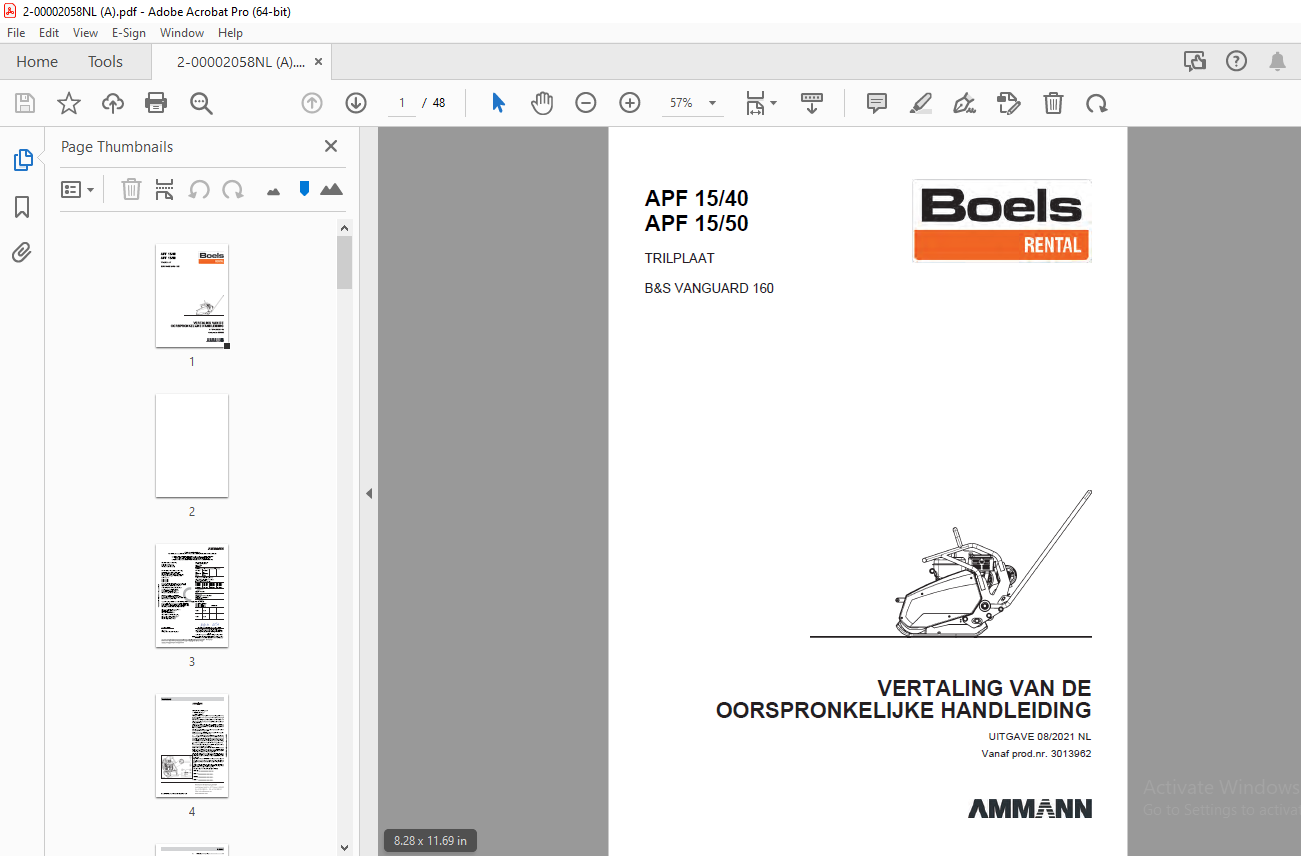This screenshot has height=856, width=1301.
Task: Open the thumbnails options dropdown menu
Action: point(77,189)
